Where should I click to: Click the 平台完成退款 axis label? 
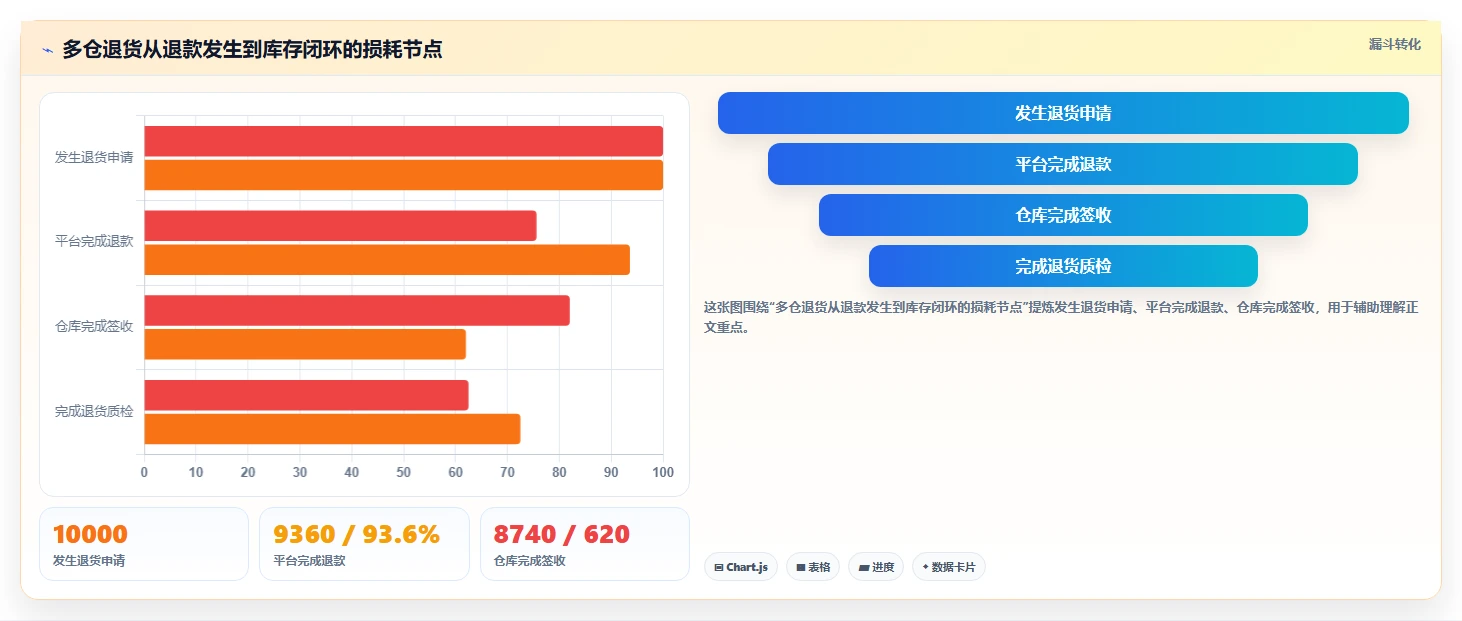click(x=94, y=242)
